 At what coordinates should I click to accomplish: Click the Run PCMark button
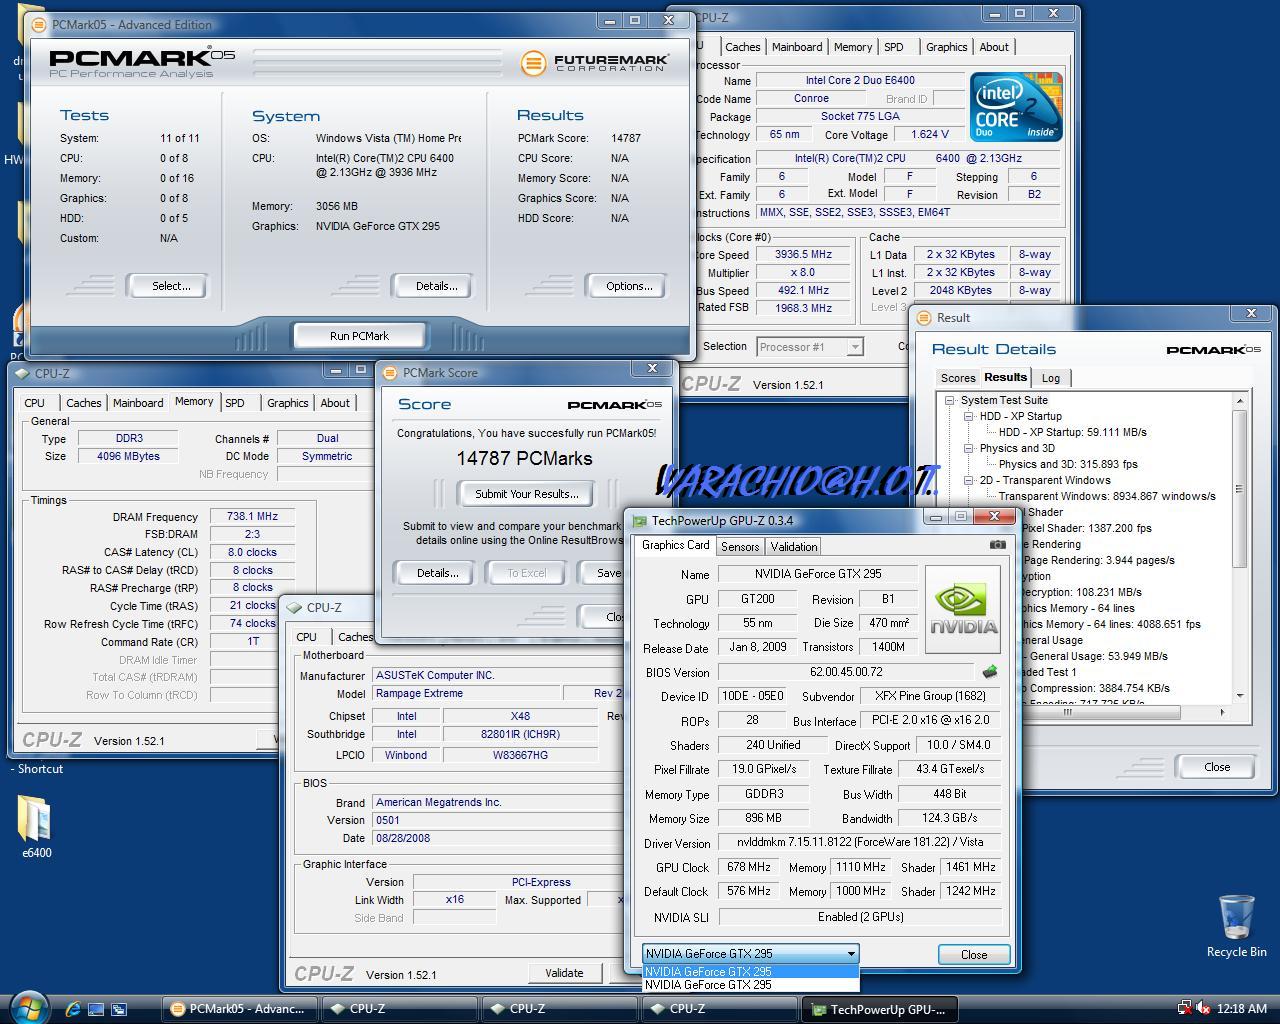tap(359, 336)
